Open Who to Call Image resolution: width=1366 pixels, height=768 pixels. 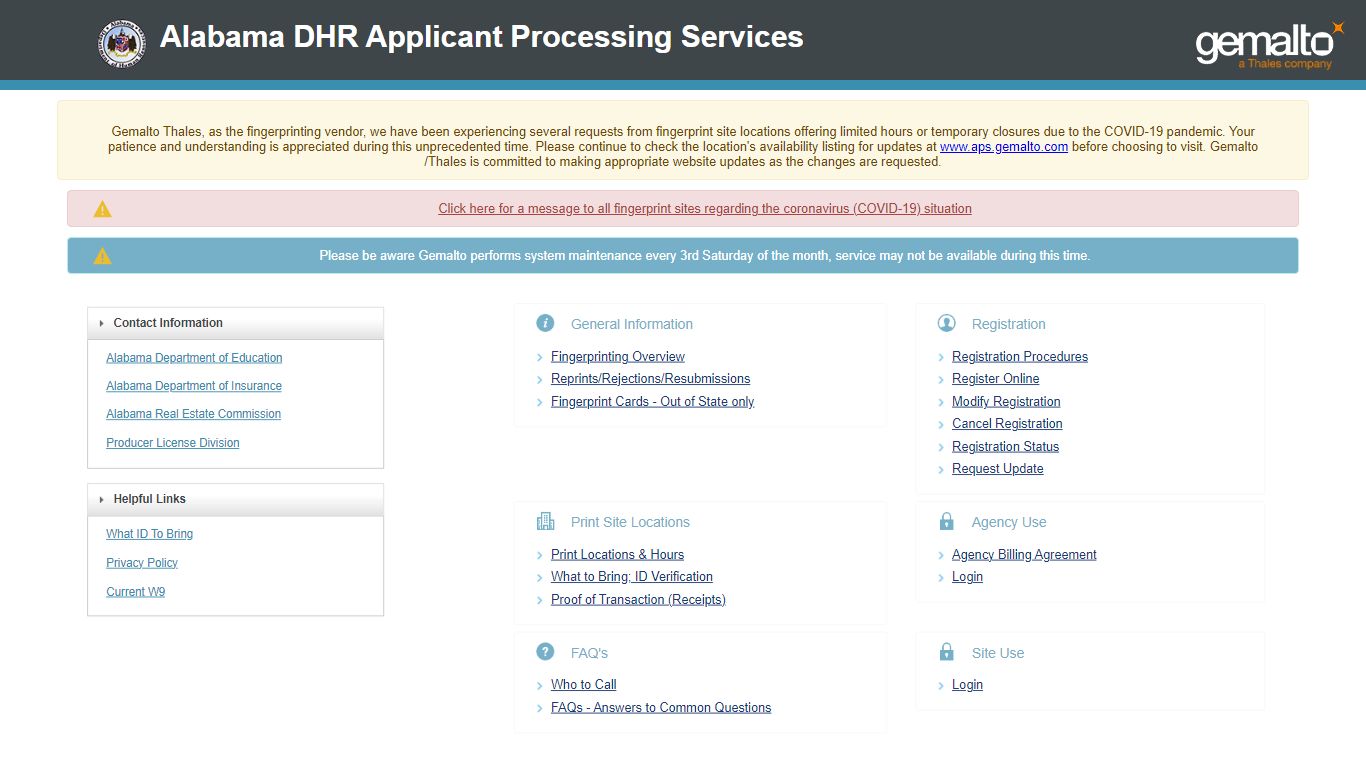(583, 685)
